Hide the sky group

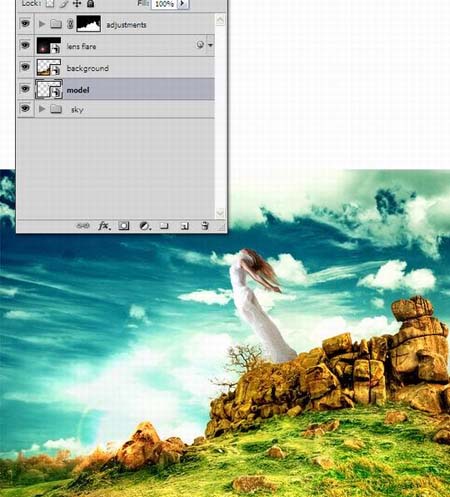[25, 109]
